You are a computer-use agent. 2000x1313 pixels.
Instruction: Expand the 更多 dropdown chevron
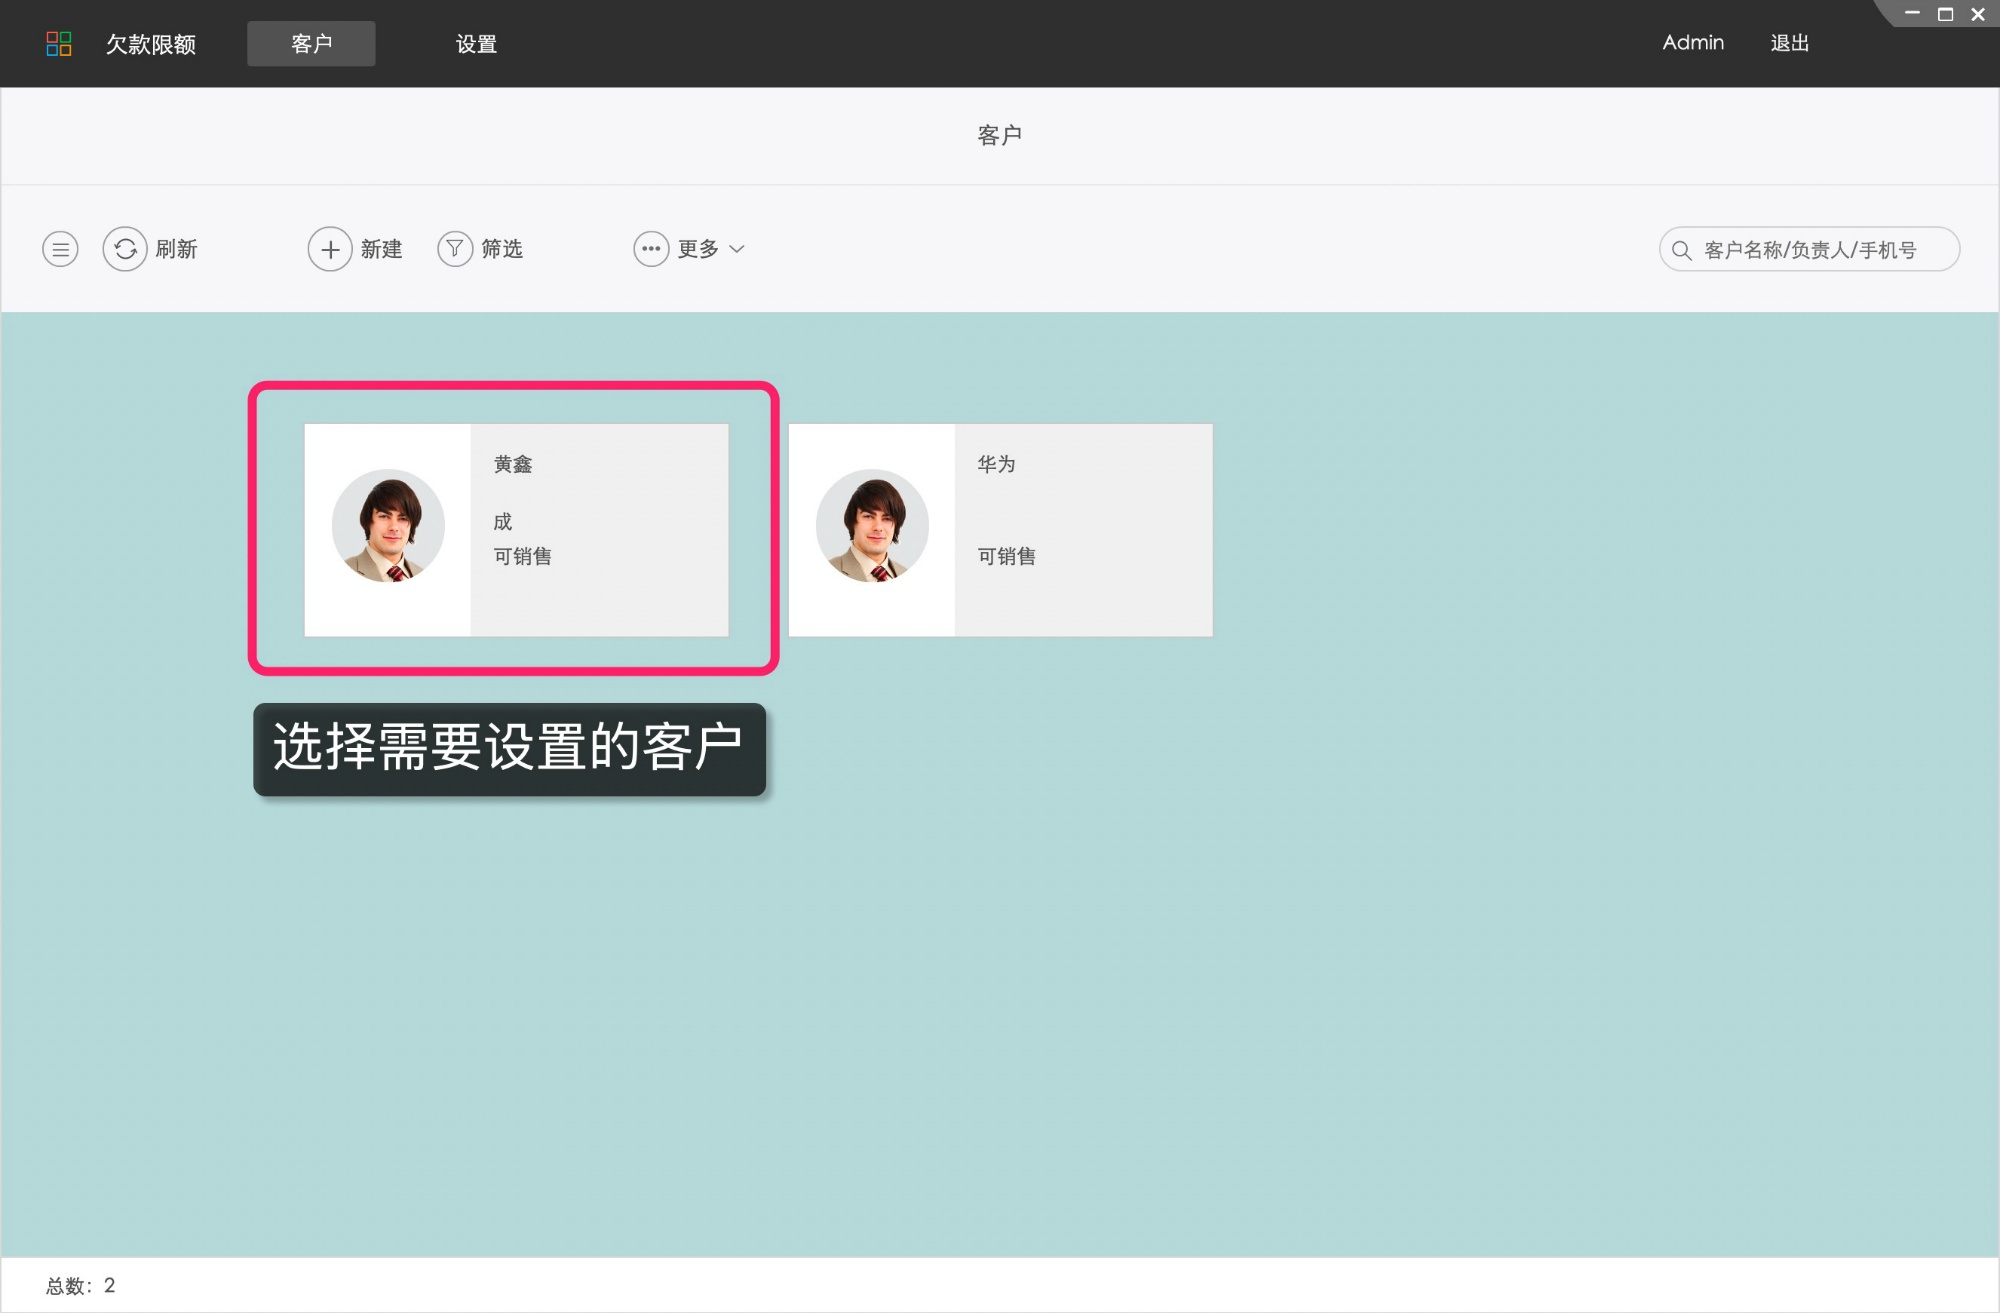(737, 249)
